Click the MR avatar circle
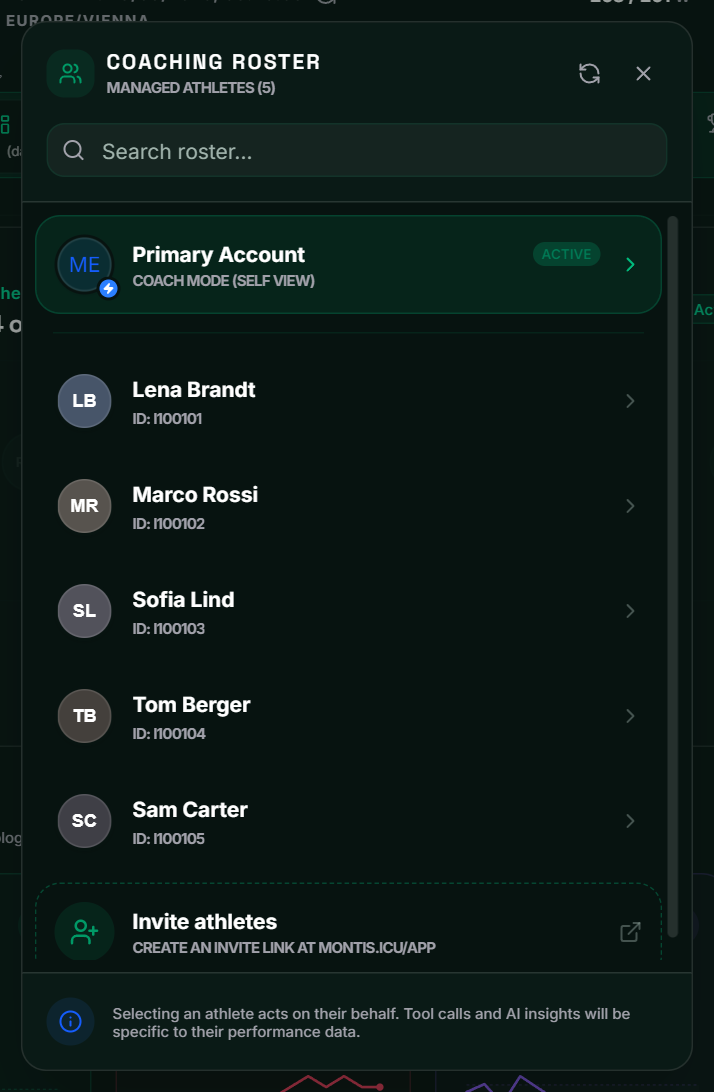 [84, 506]
